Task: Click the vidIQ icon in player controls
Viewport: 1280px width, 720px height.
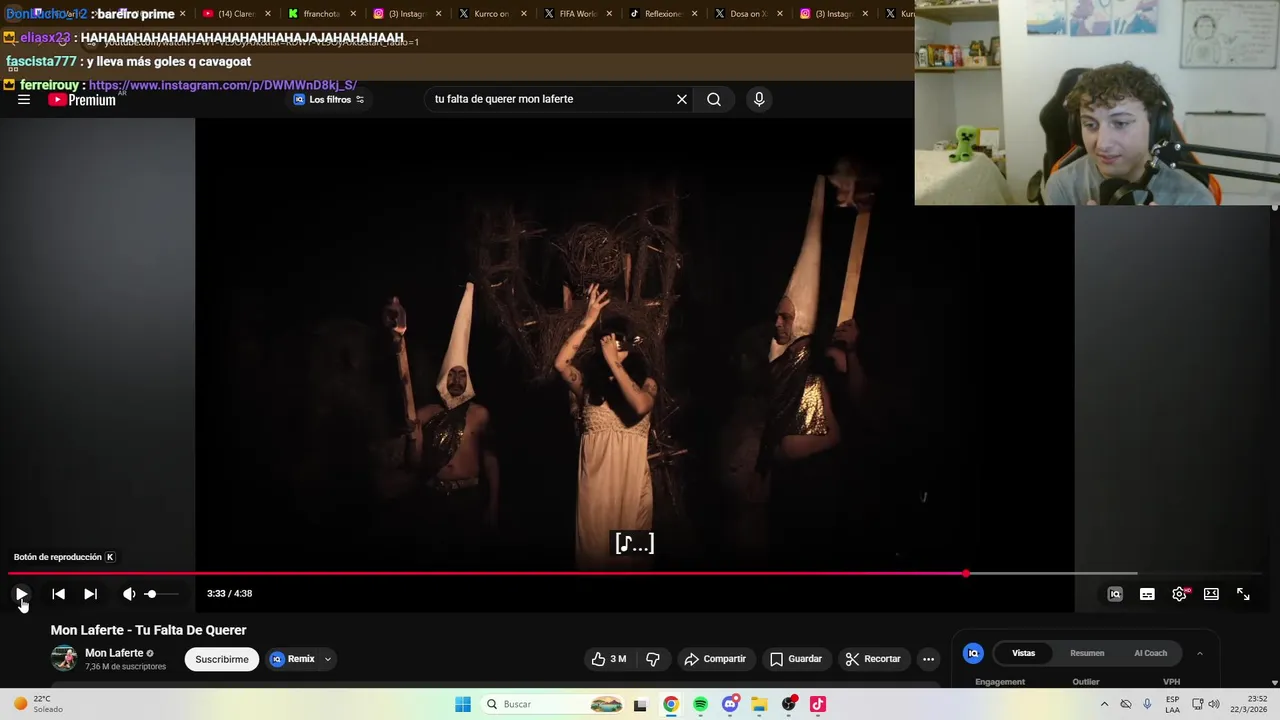Action: click(1115, 594)
